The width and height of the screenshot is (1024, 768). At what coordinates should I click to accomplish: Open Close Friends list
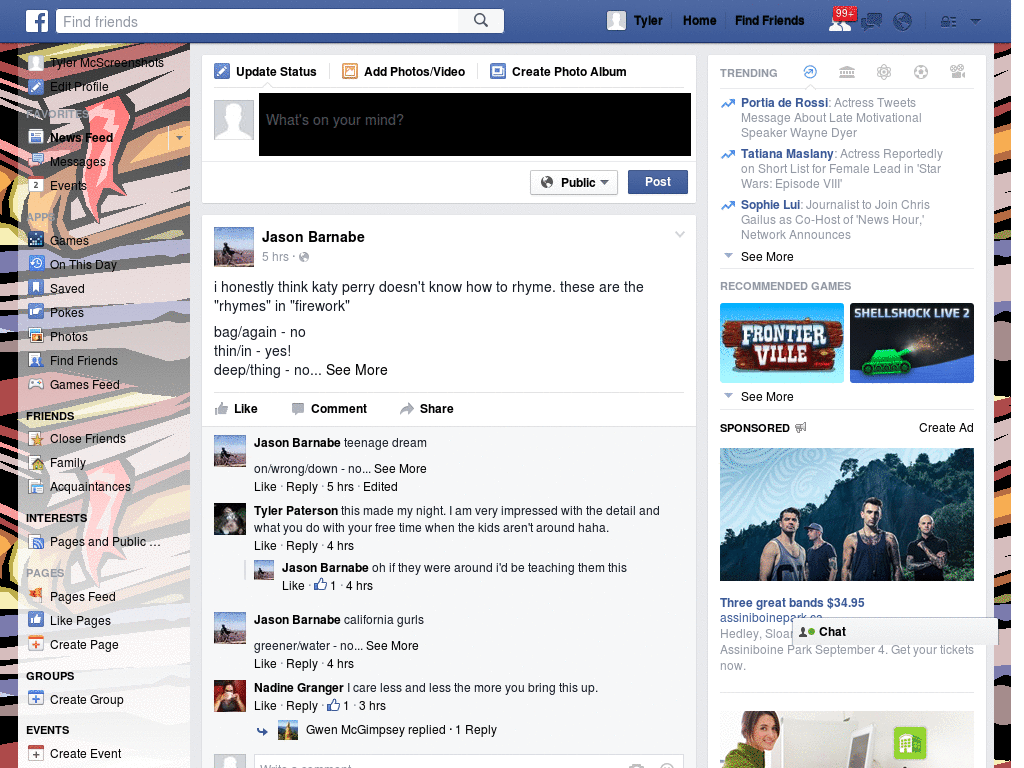88,439
